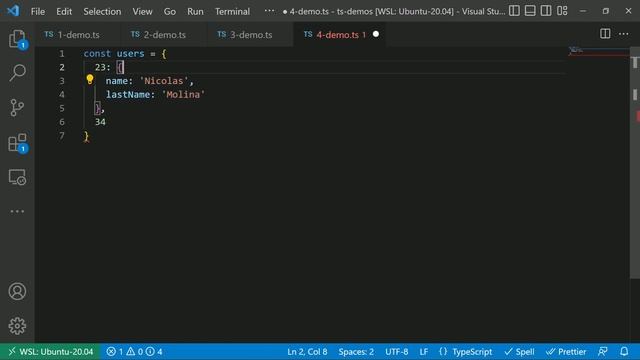Open the Accounts menu

pos(17,291)
